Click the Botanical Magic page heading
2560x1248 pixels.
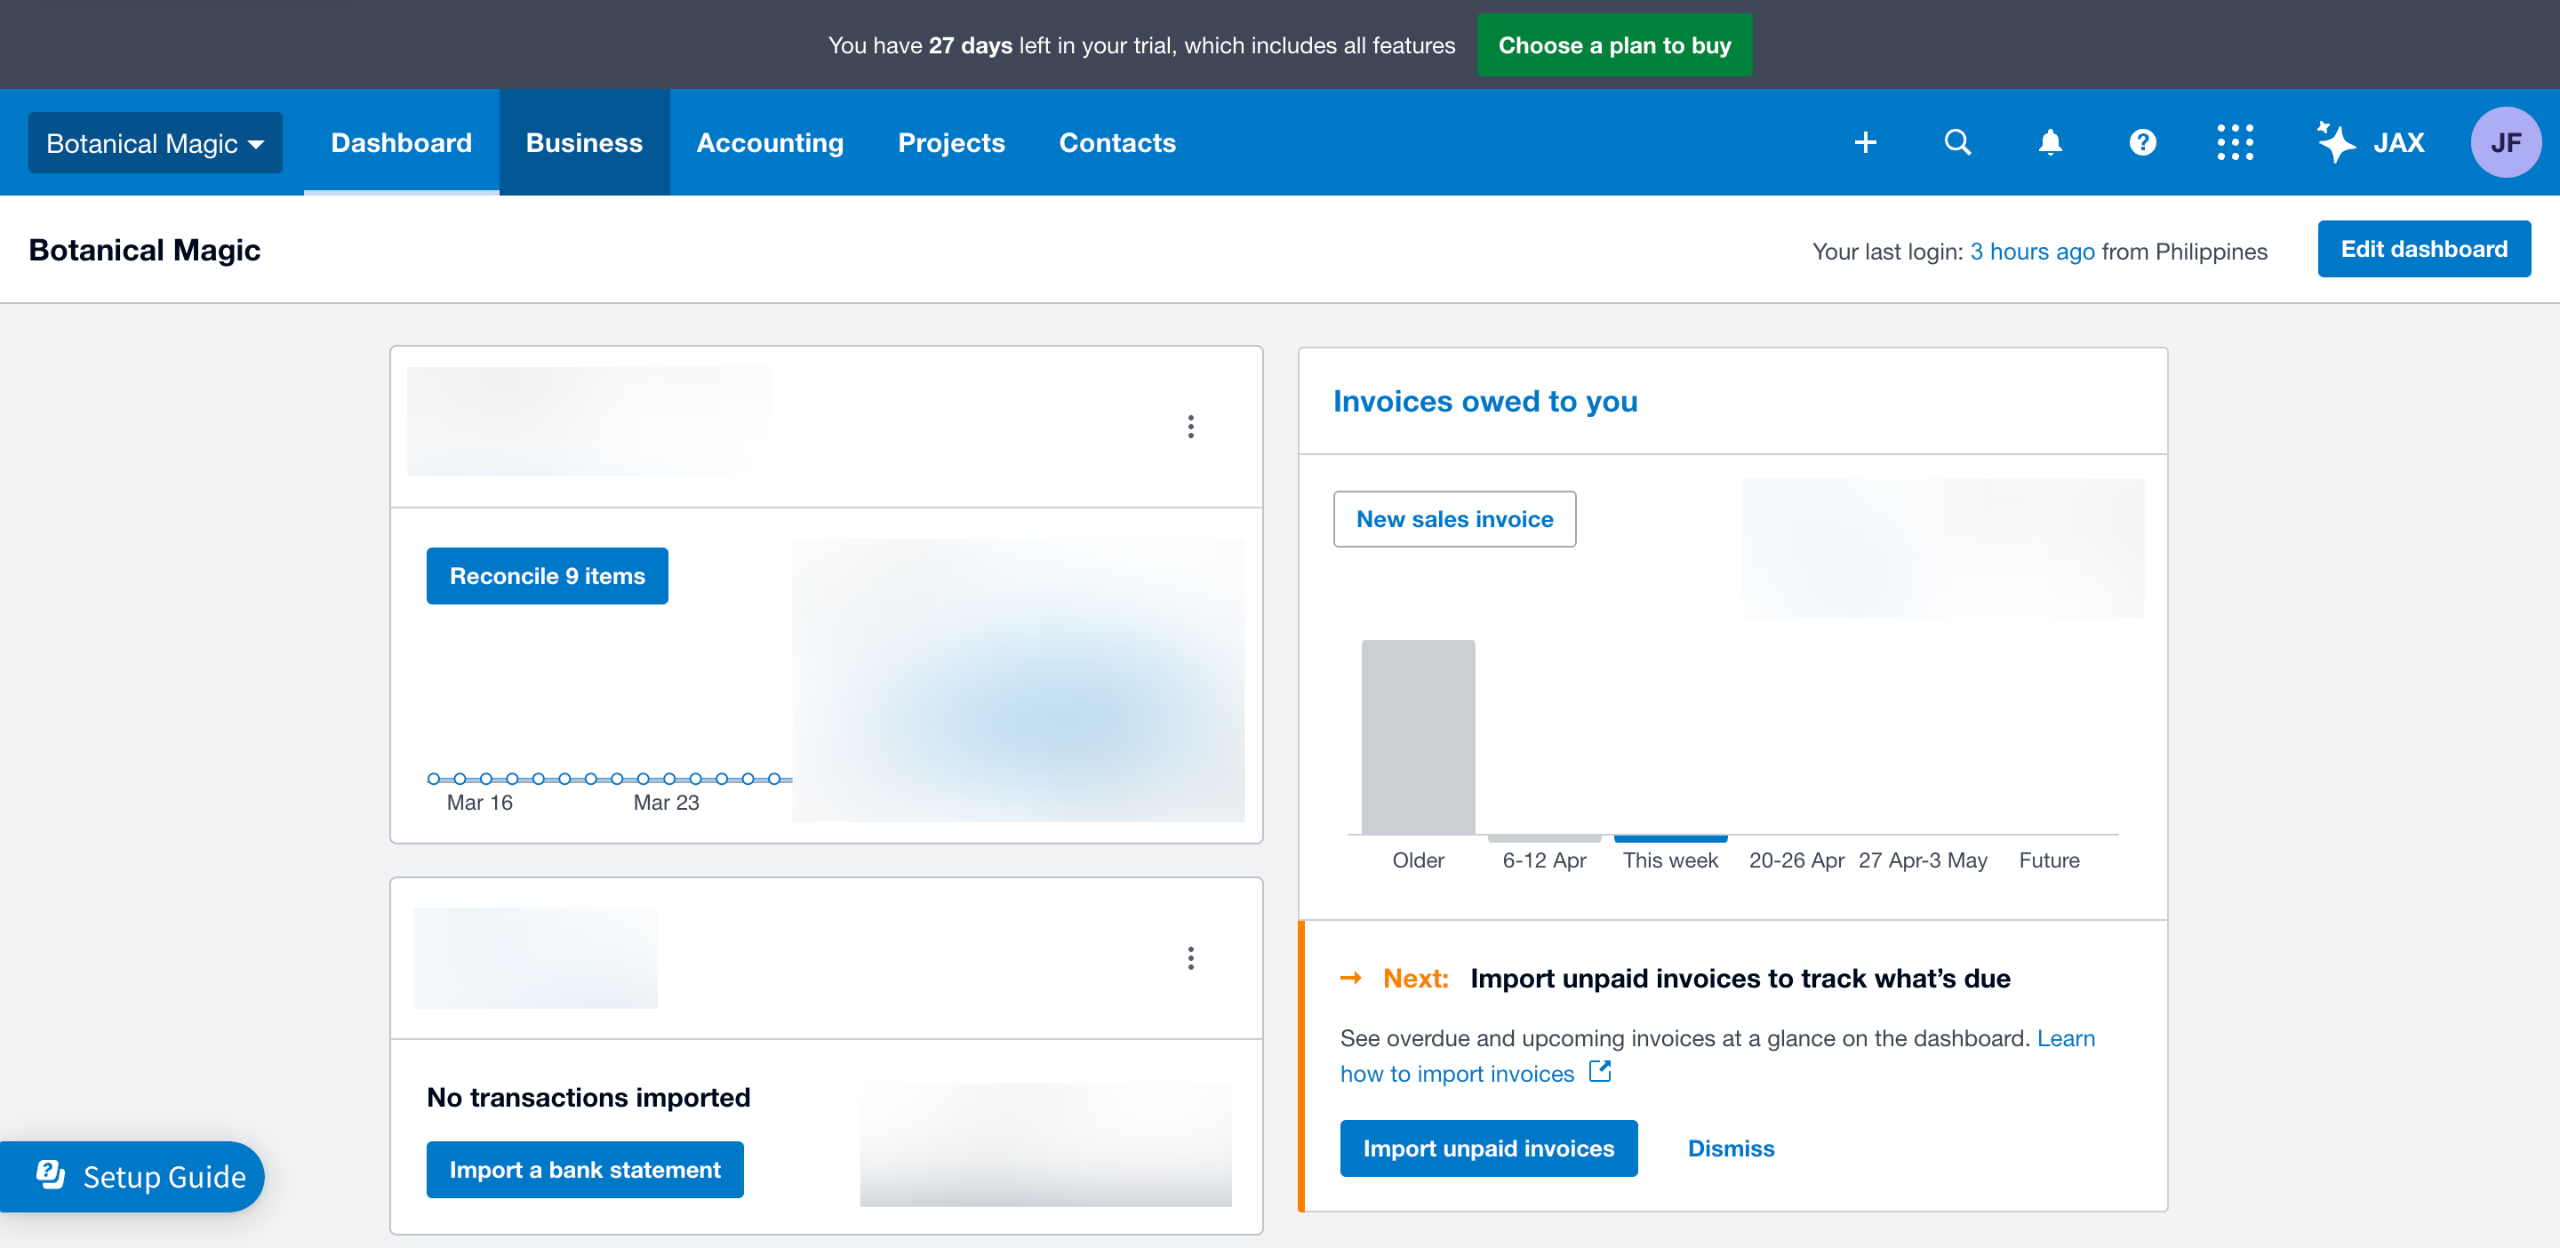click(144, 249)
